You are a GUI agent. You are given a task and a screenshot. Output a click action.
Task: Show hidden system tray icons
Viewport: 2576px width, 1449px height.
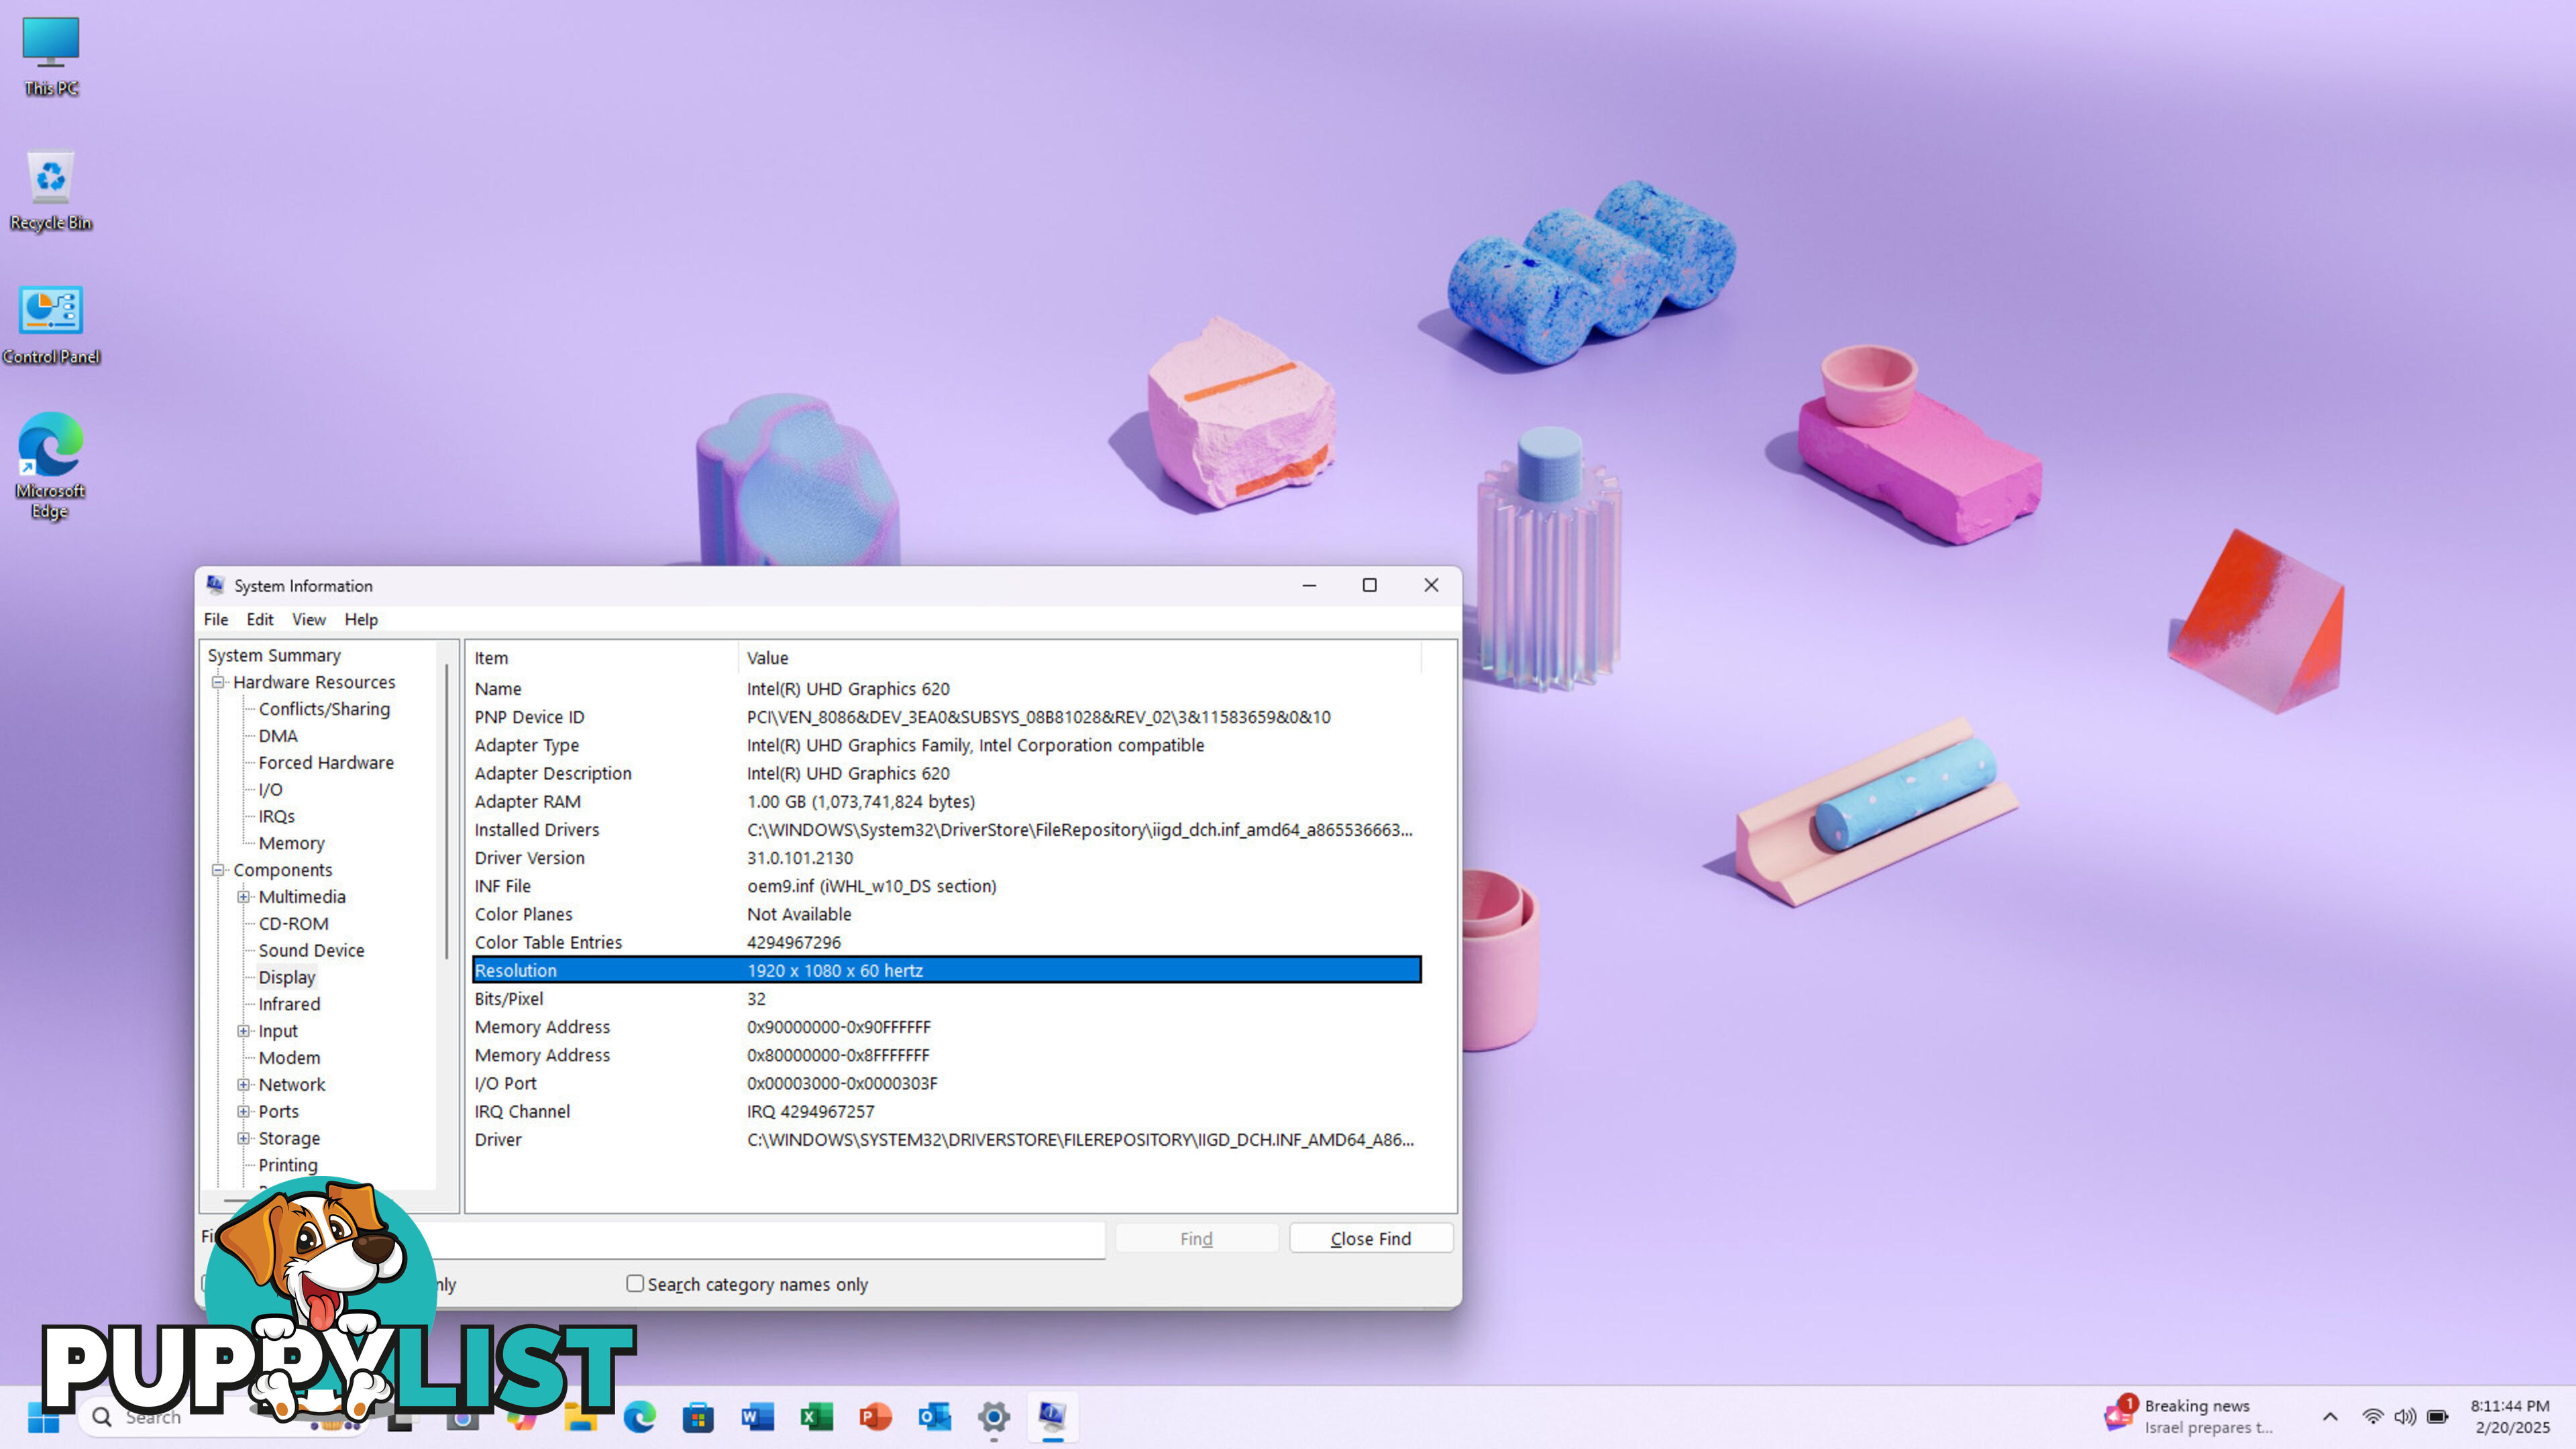(2330, 1417)
